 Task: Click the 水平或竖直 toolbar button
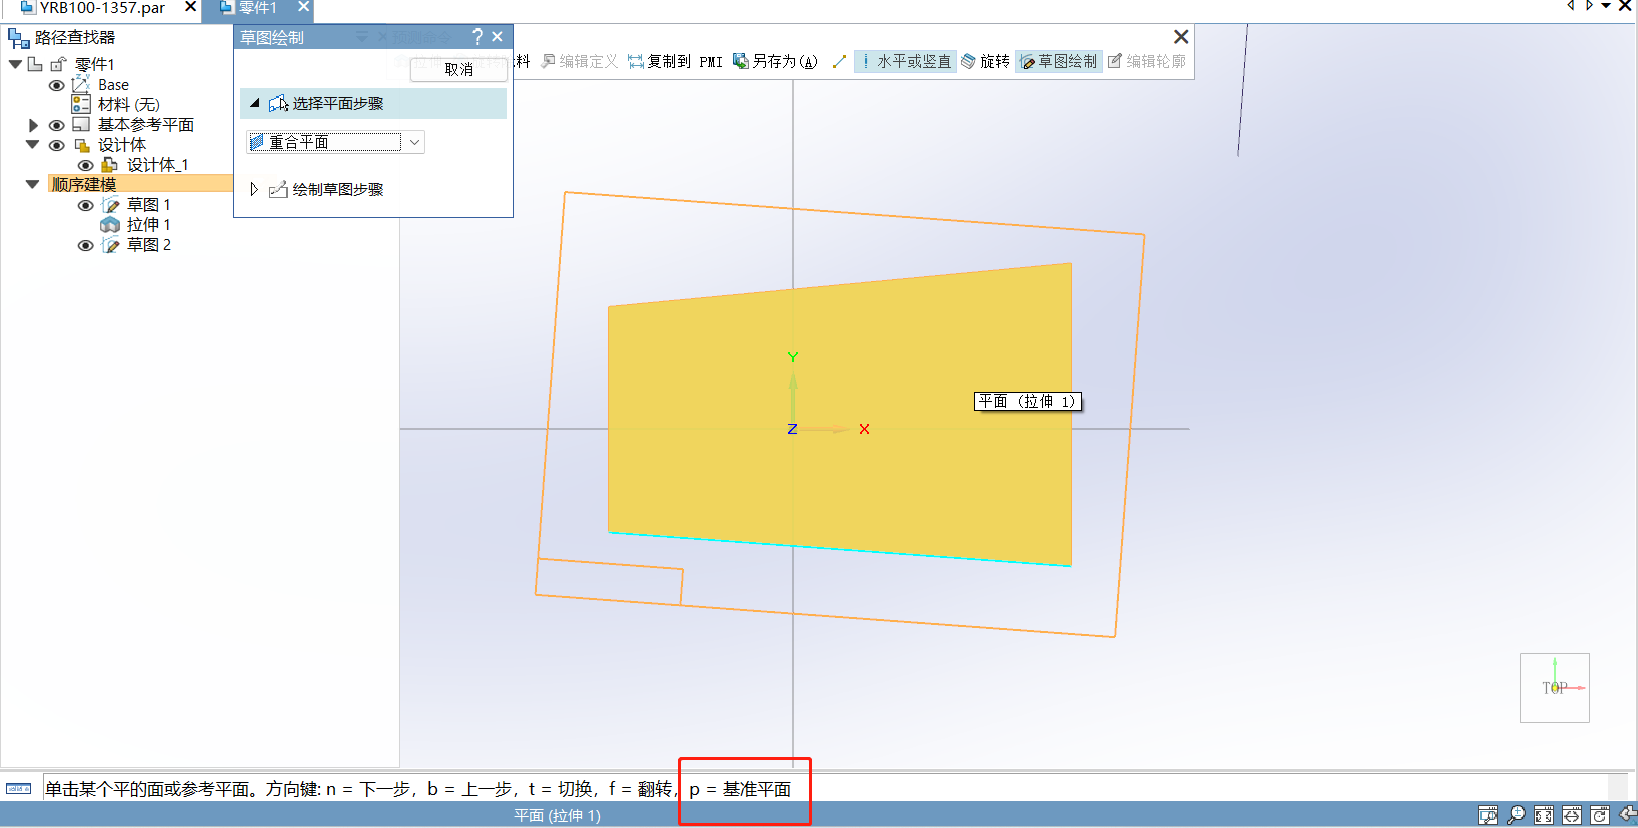[x=905, y=62]
